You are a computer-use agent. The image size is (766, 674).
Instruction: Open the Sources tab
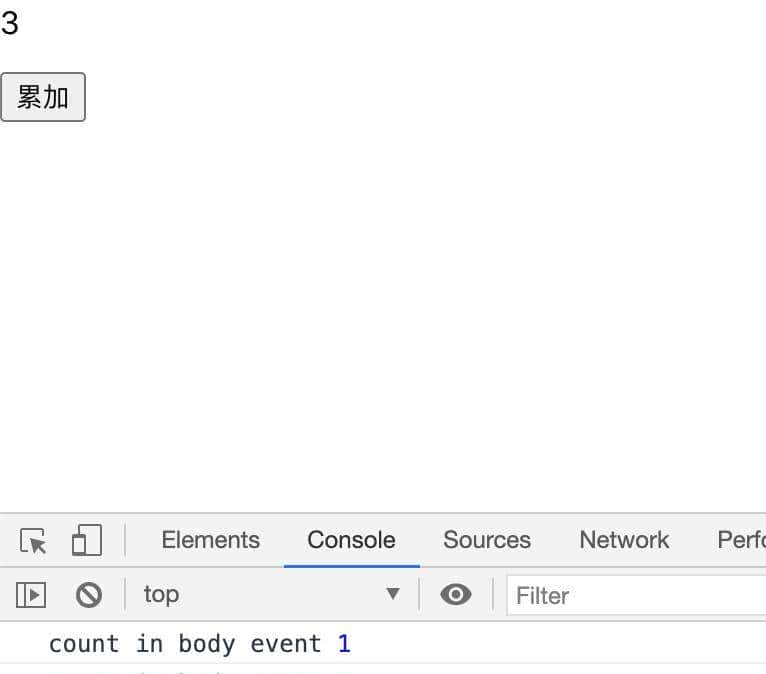(487, 540)
